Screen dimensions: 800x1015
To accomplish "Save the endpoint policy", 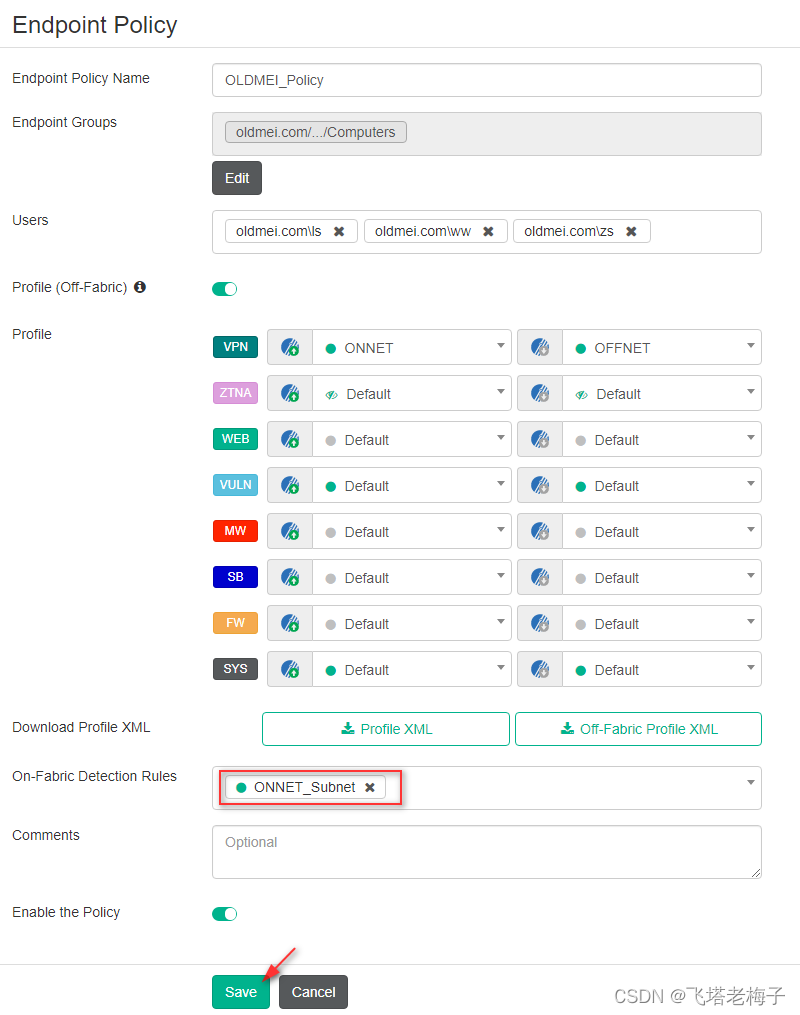I will pos(241,992).
